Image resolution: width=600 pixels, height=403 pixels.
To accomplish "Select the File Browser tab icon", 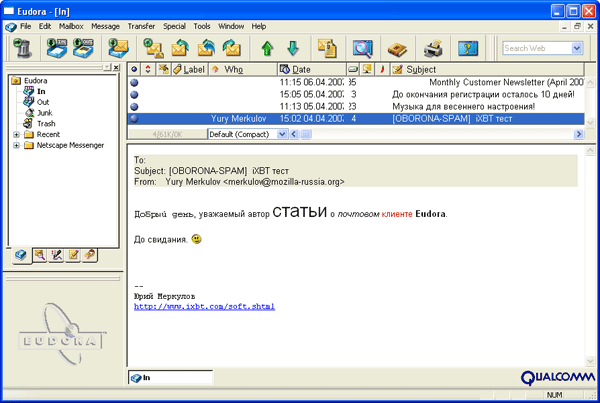I will [40, 255].
